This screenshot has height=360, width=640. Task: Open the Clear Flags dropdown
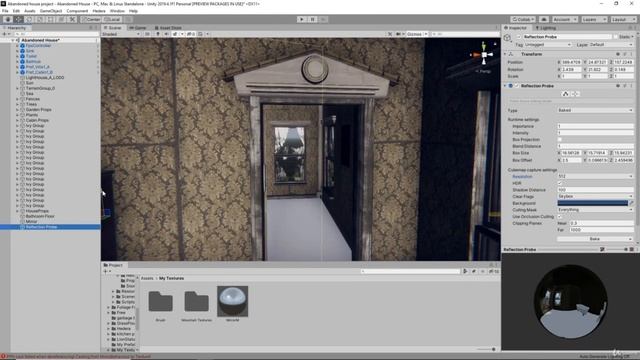[x=595, y=196]
